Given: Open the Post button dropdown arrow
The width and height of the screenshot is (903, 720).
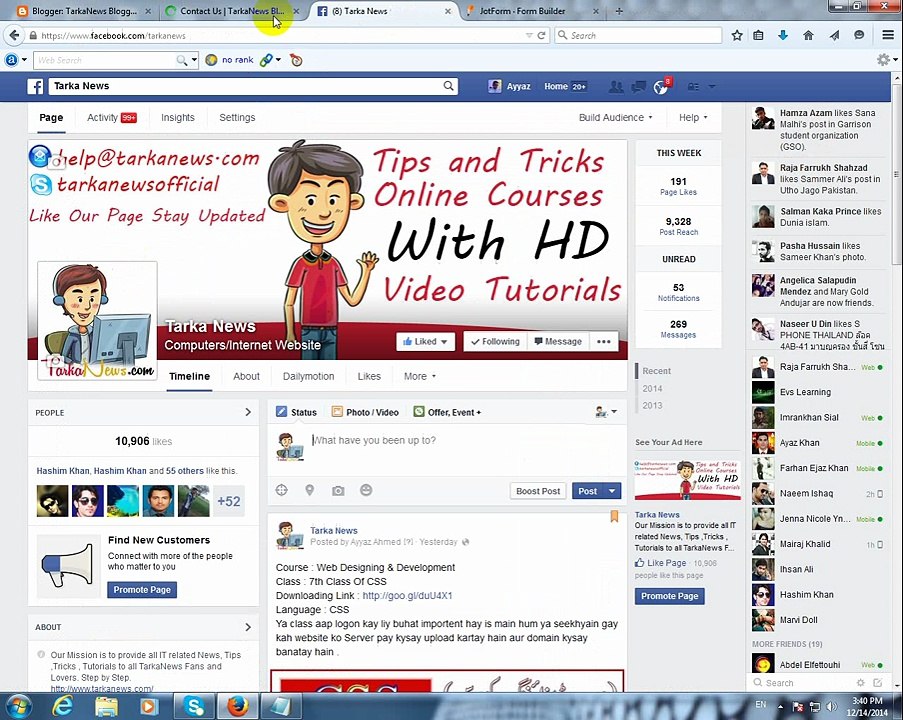Looking at the screenshot, I should (612, 491).
